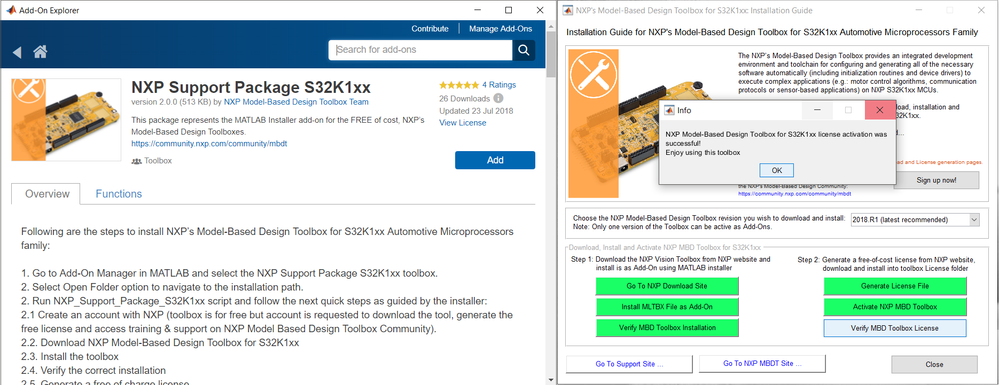Open the Add-On Explorer home icon
The height and width of the screenshot is (385, 999).
point(40,52)
